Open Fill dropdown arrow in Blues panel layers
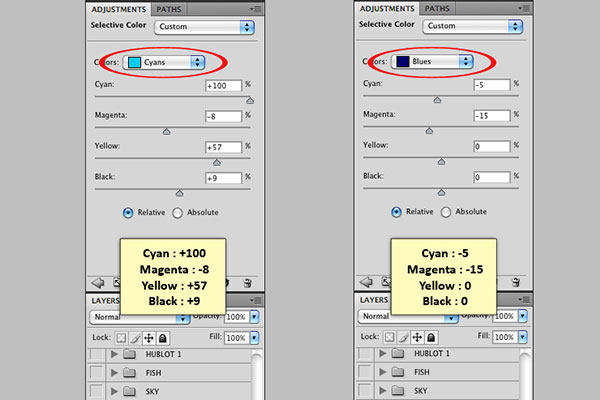This screenshot has height=400, width=600. pyautogui.click(x=523, y=337)
